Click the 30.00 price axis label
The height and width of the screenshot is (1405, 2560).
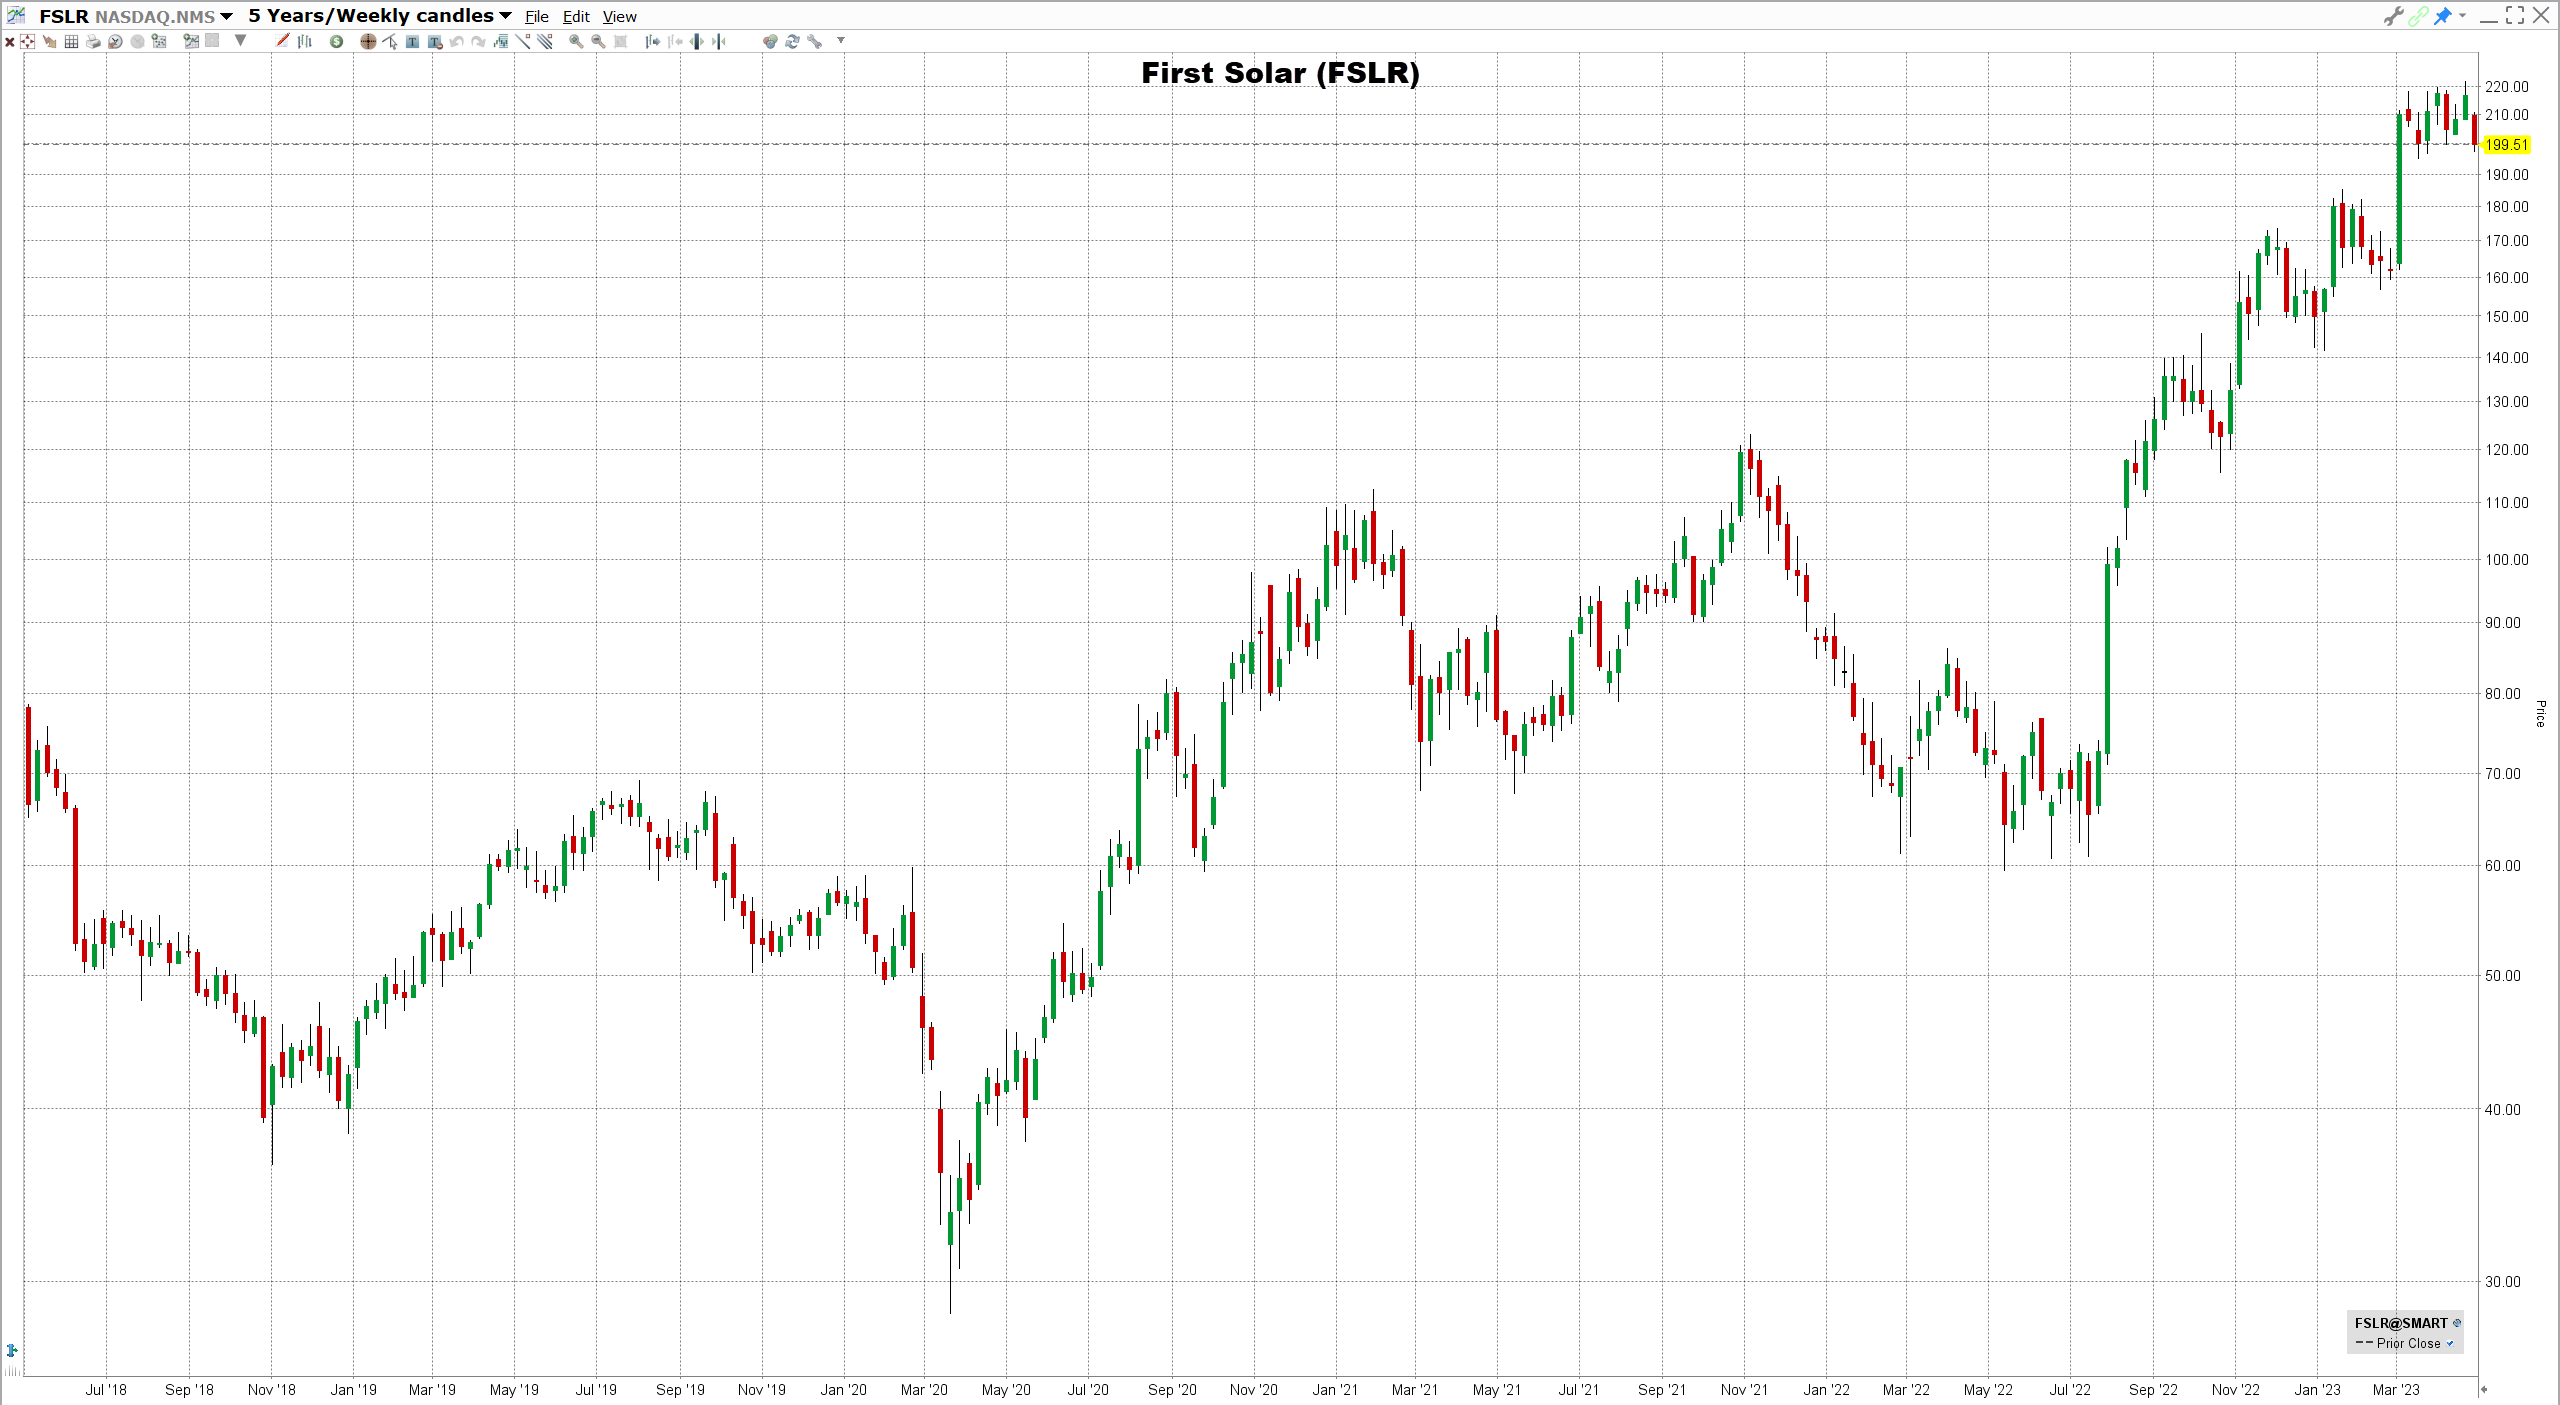tap(2502, 1282)
